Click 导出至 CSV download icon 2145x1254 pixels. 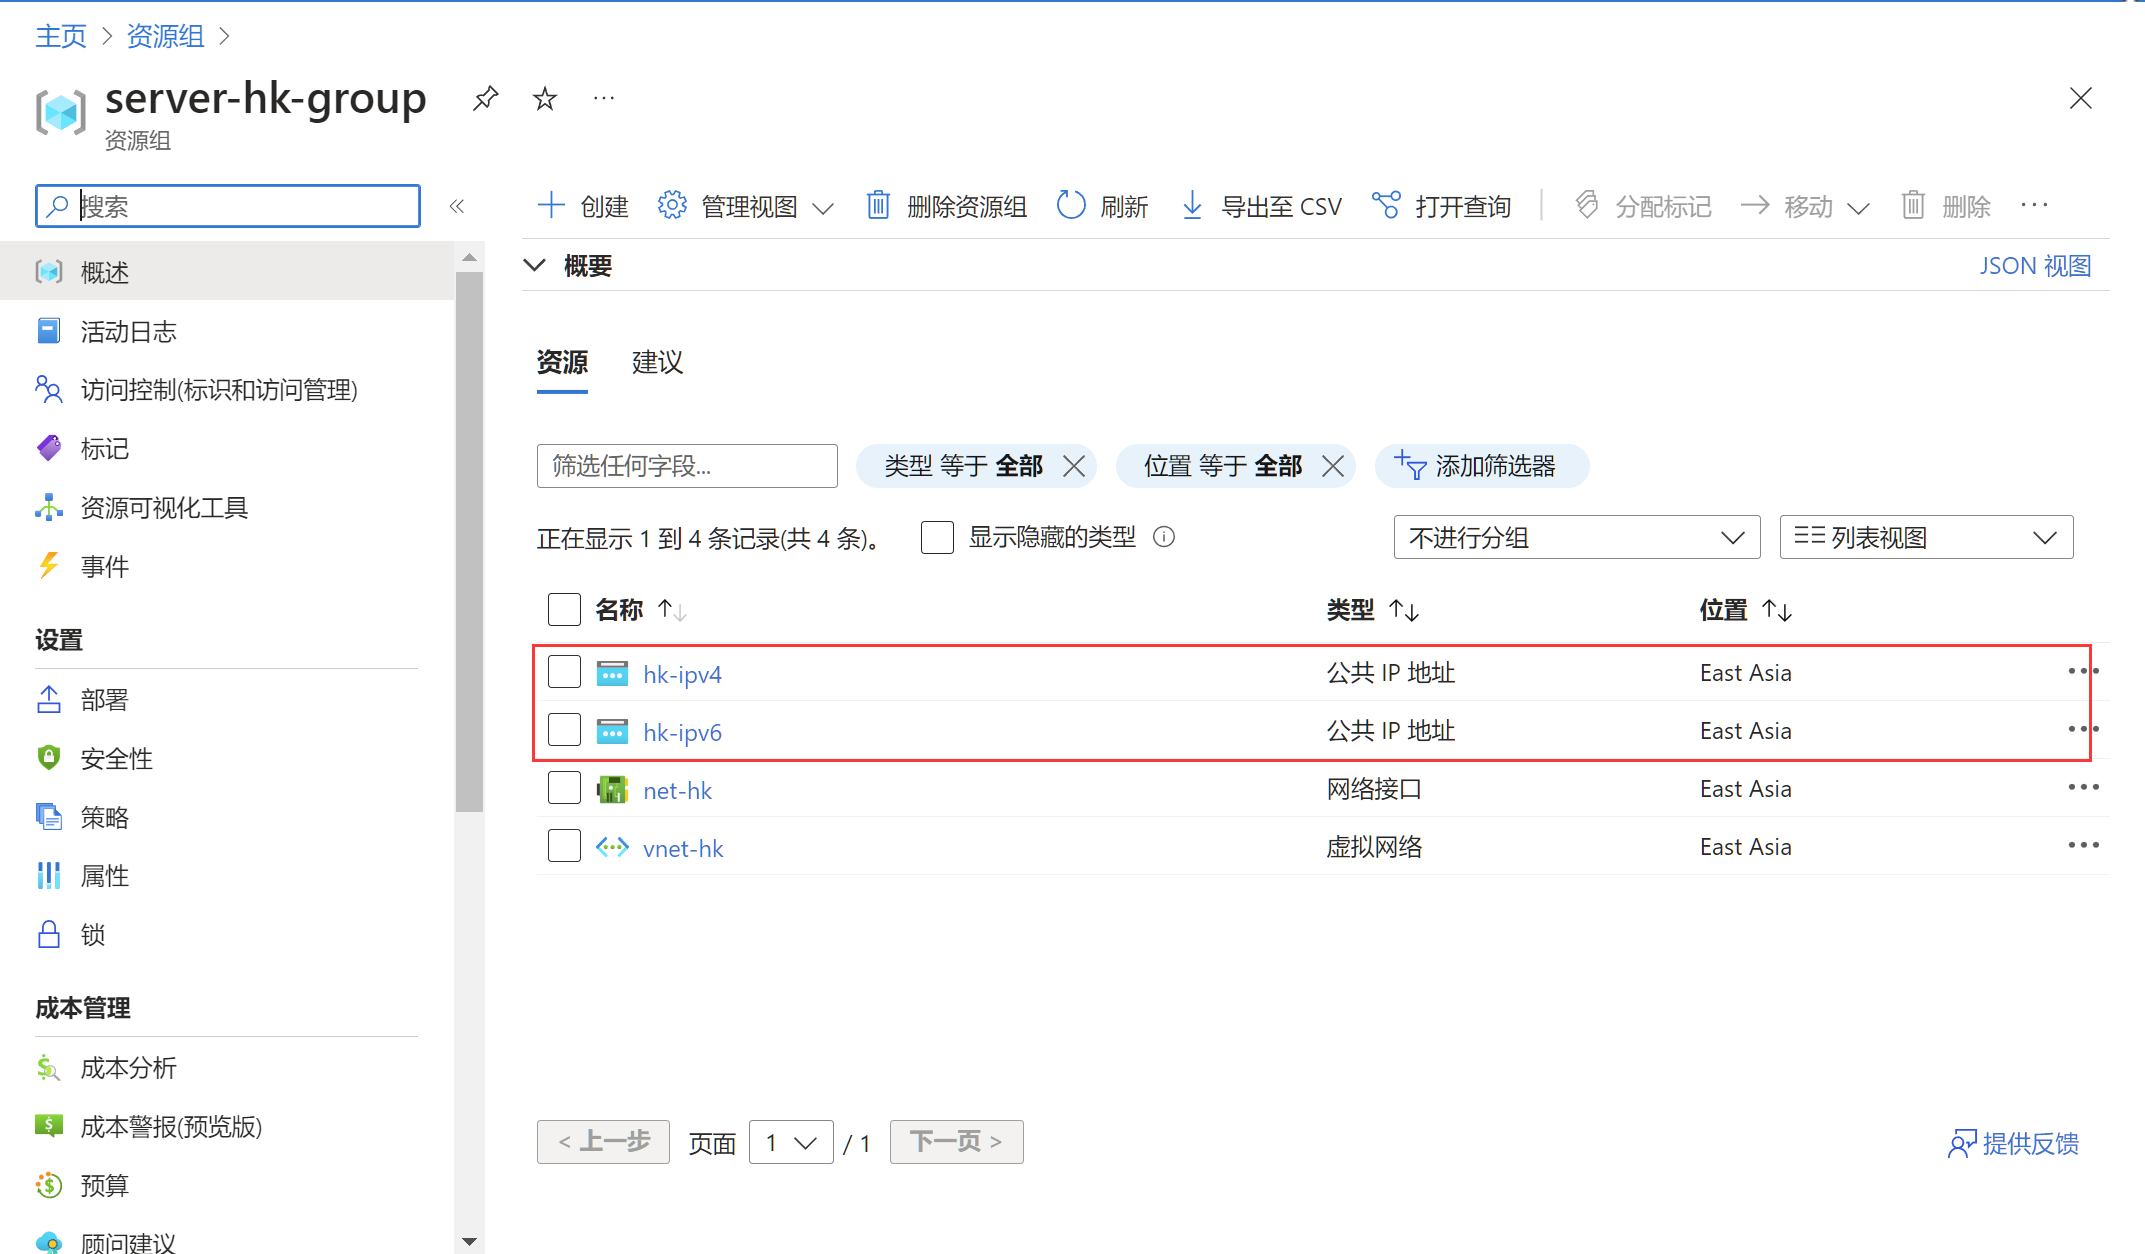tap(1192, 206)
